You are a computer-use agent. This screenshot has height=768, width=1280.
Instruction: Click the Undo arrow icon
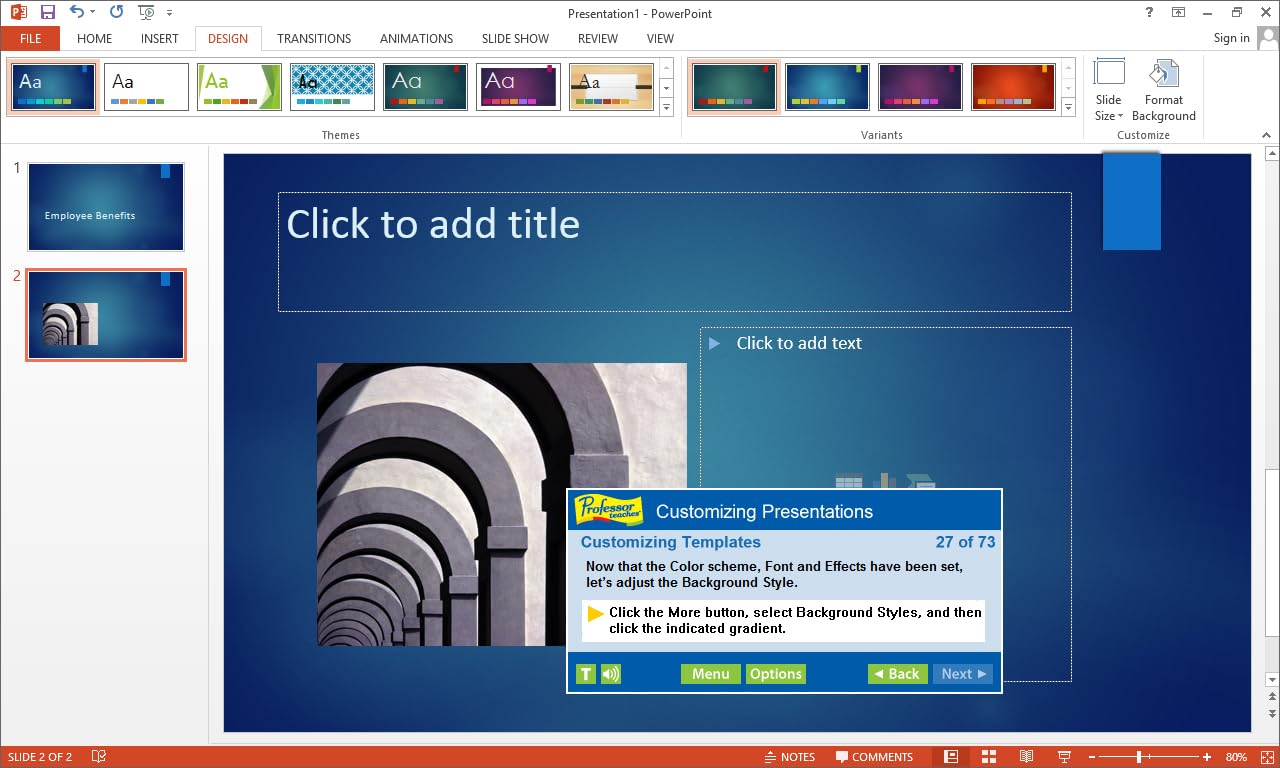pos(77,12)
